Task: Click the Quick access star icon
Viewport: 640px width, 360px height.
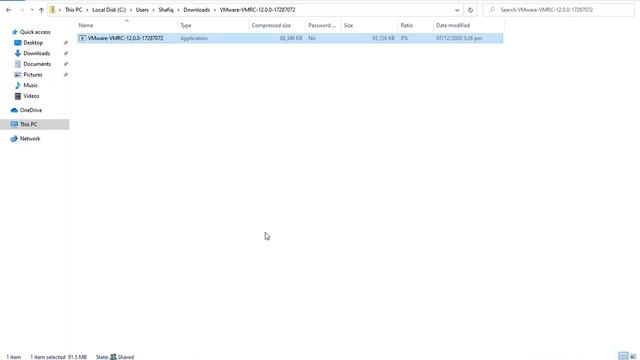Action: pyautogui.click(x=15, y=32)
